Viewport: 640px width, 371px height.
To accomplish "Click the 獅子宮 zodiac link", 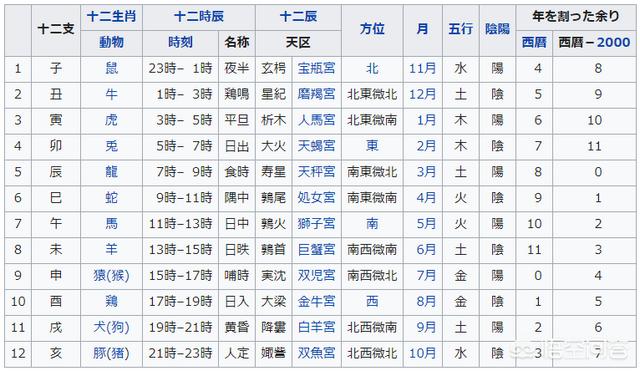I will pyautogui.click(x=316, y=223).
